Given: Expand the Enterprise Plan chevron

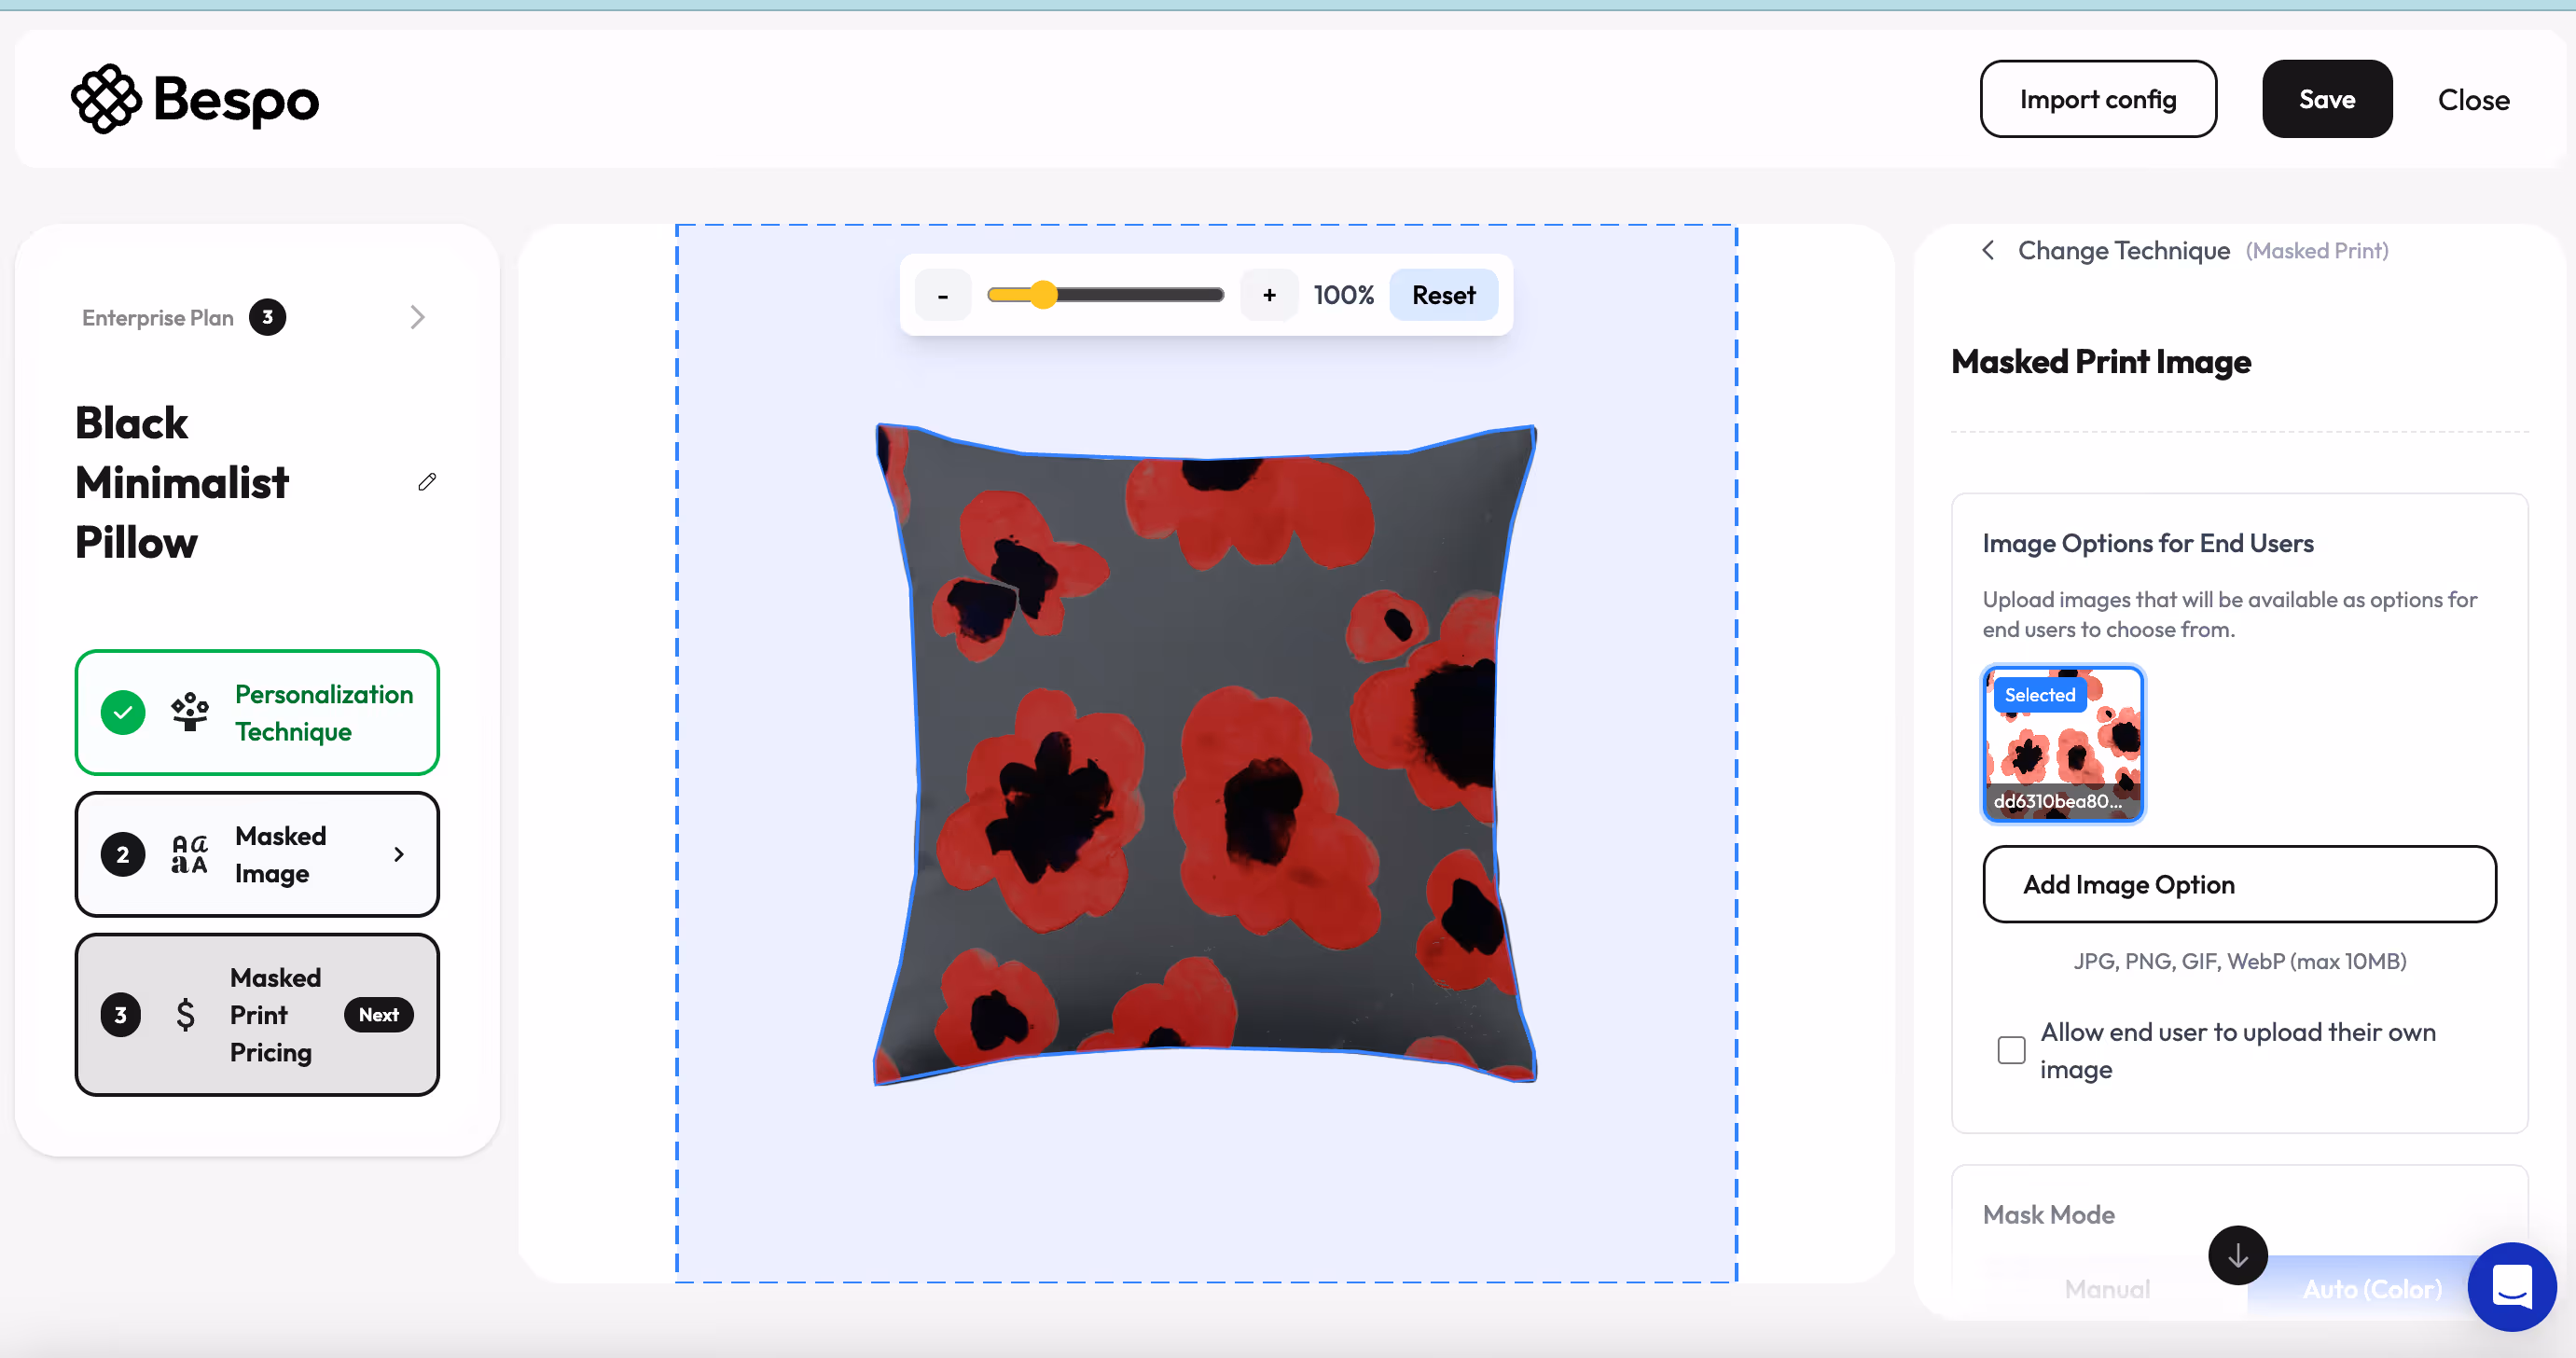Looking at the screenshot, I should click(x=417, y=317).
